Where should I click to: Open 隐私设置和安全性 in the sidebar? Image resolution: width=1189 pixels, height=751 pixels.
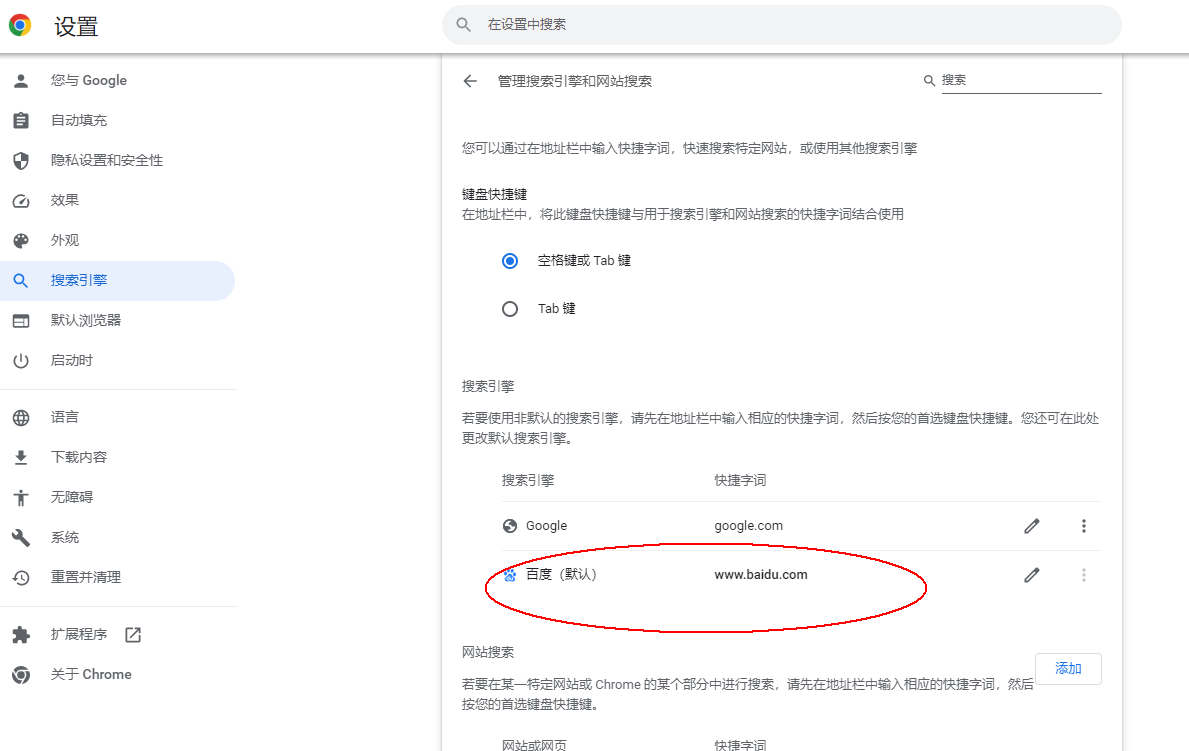tap(107, 160)
